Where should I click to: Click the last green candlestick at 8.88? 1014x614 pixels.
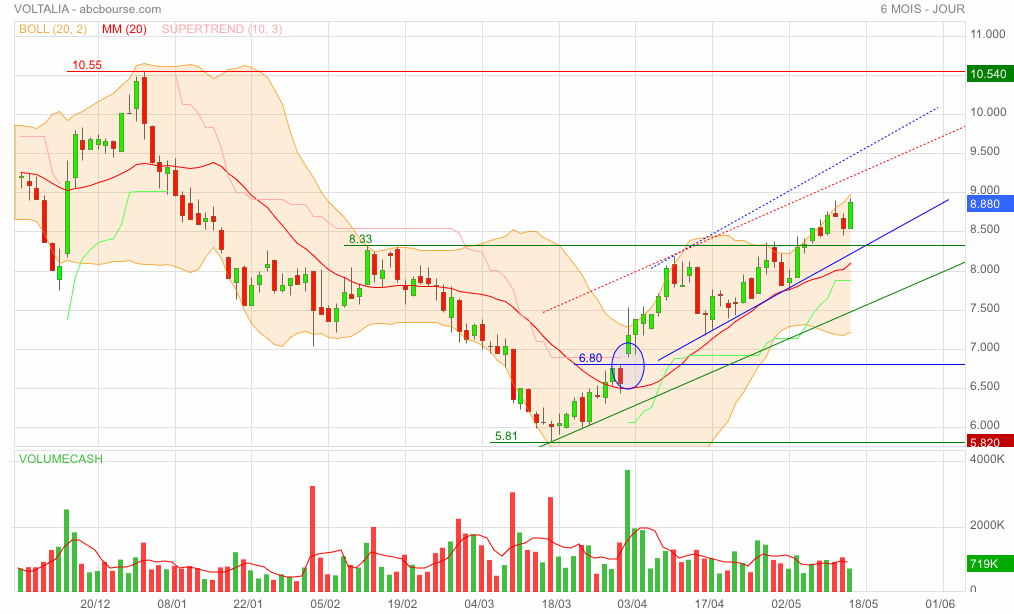[x=850, y=215]
